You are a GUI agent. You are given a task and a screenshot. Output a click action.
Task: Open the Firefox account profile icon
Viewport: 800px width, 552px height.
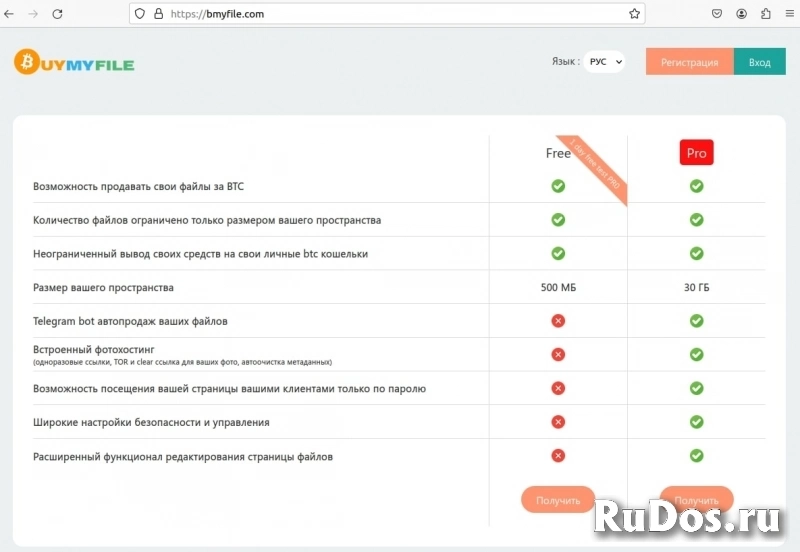coord(742,14)
